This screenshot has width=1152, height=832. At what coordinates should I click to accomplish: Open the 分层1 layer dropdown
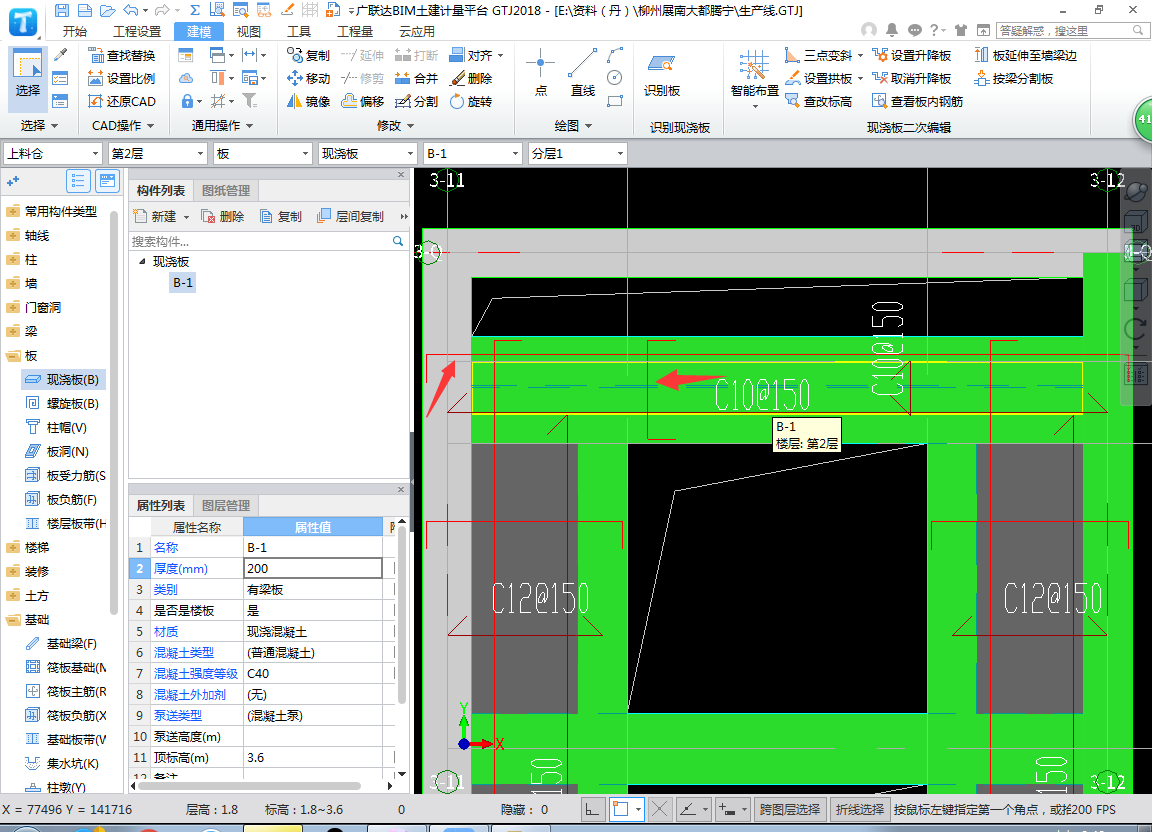coord(577,154)
